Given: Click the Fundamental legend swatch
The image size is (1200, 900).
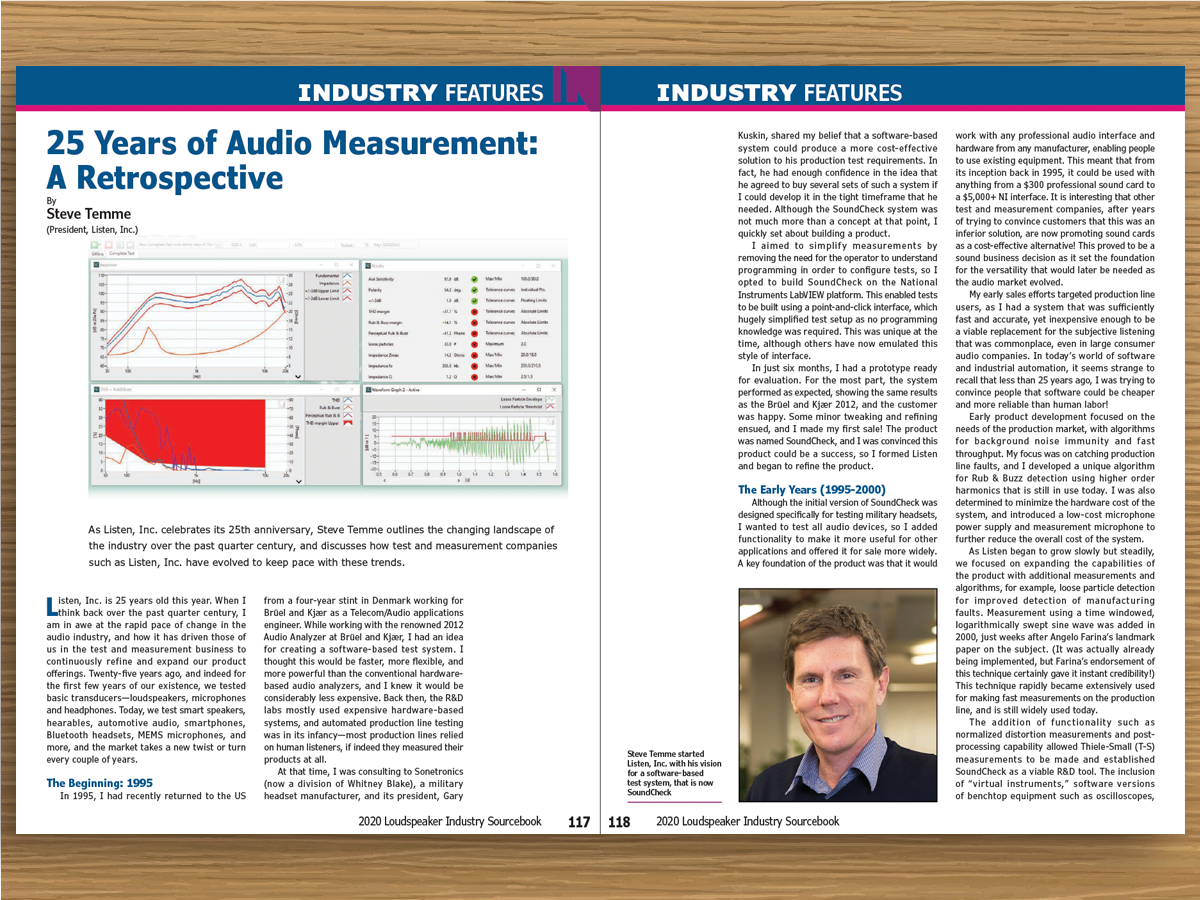Looking at the screenshot, I should click(347, 276).
